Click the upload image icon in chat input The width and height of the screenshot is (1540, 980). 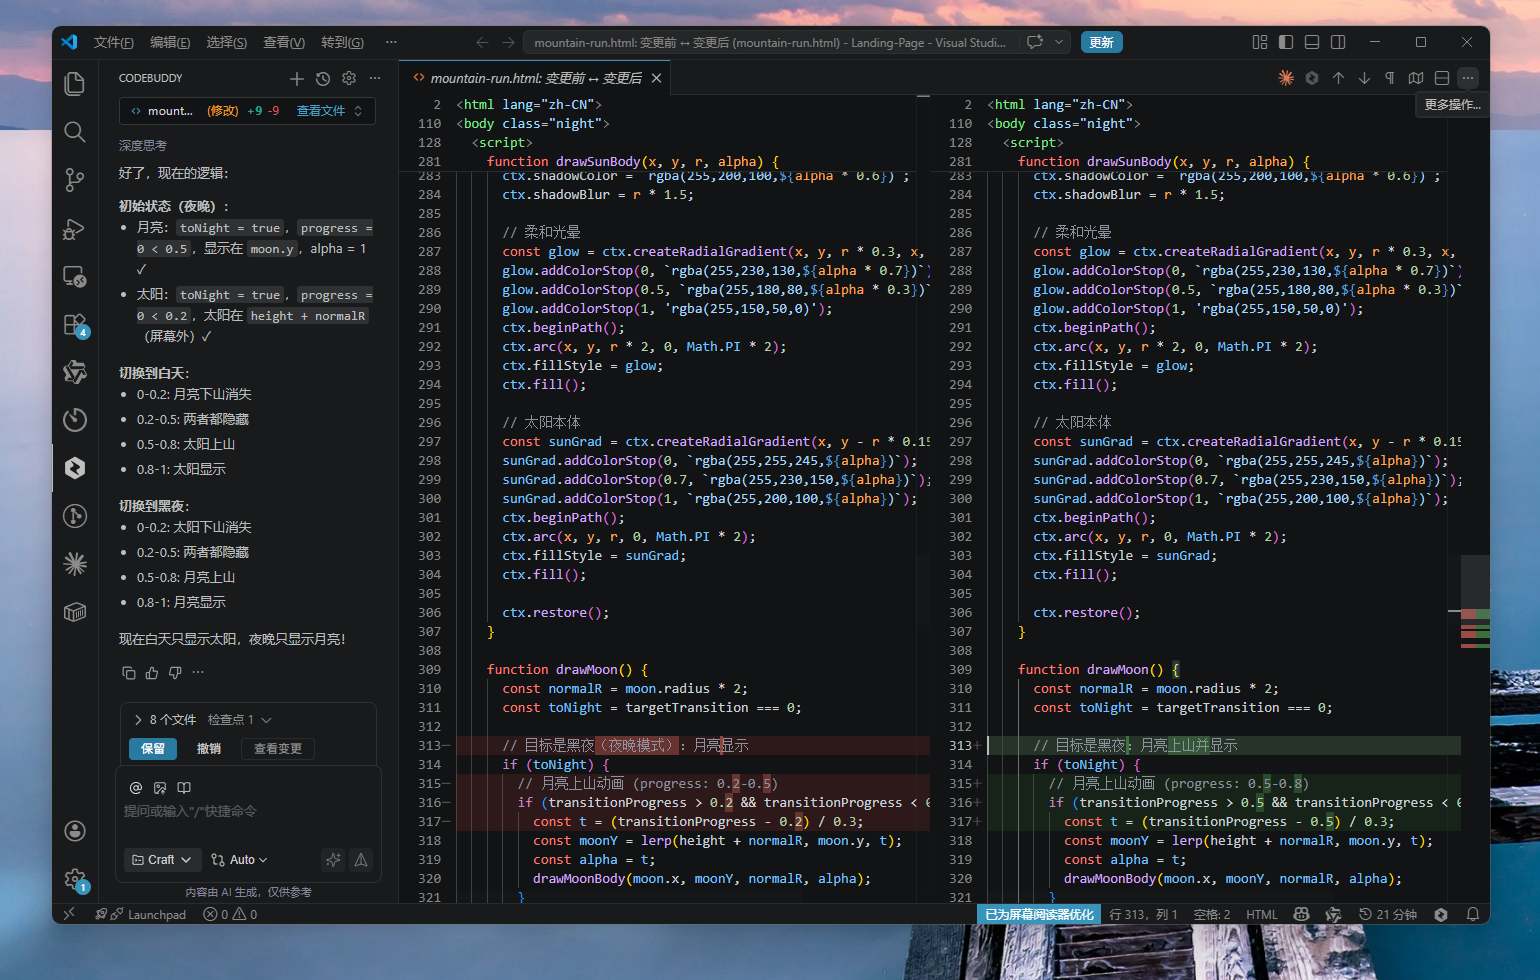point(160,788)
